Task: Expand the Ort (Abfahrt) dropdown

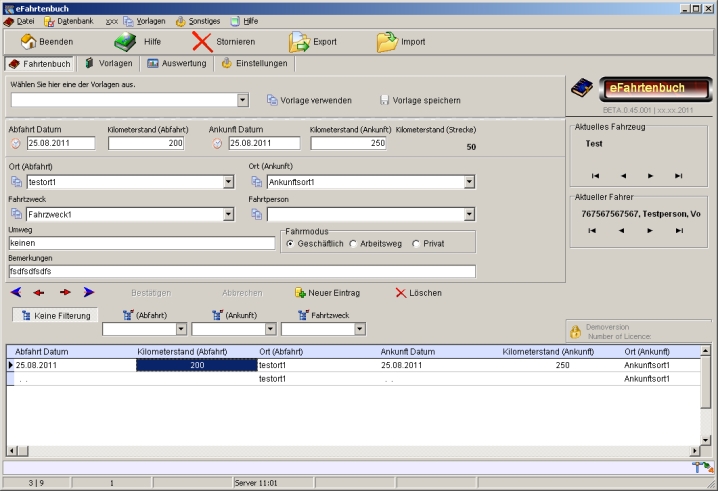Action: [228, 183]
